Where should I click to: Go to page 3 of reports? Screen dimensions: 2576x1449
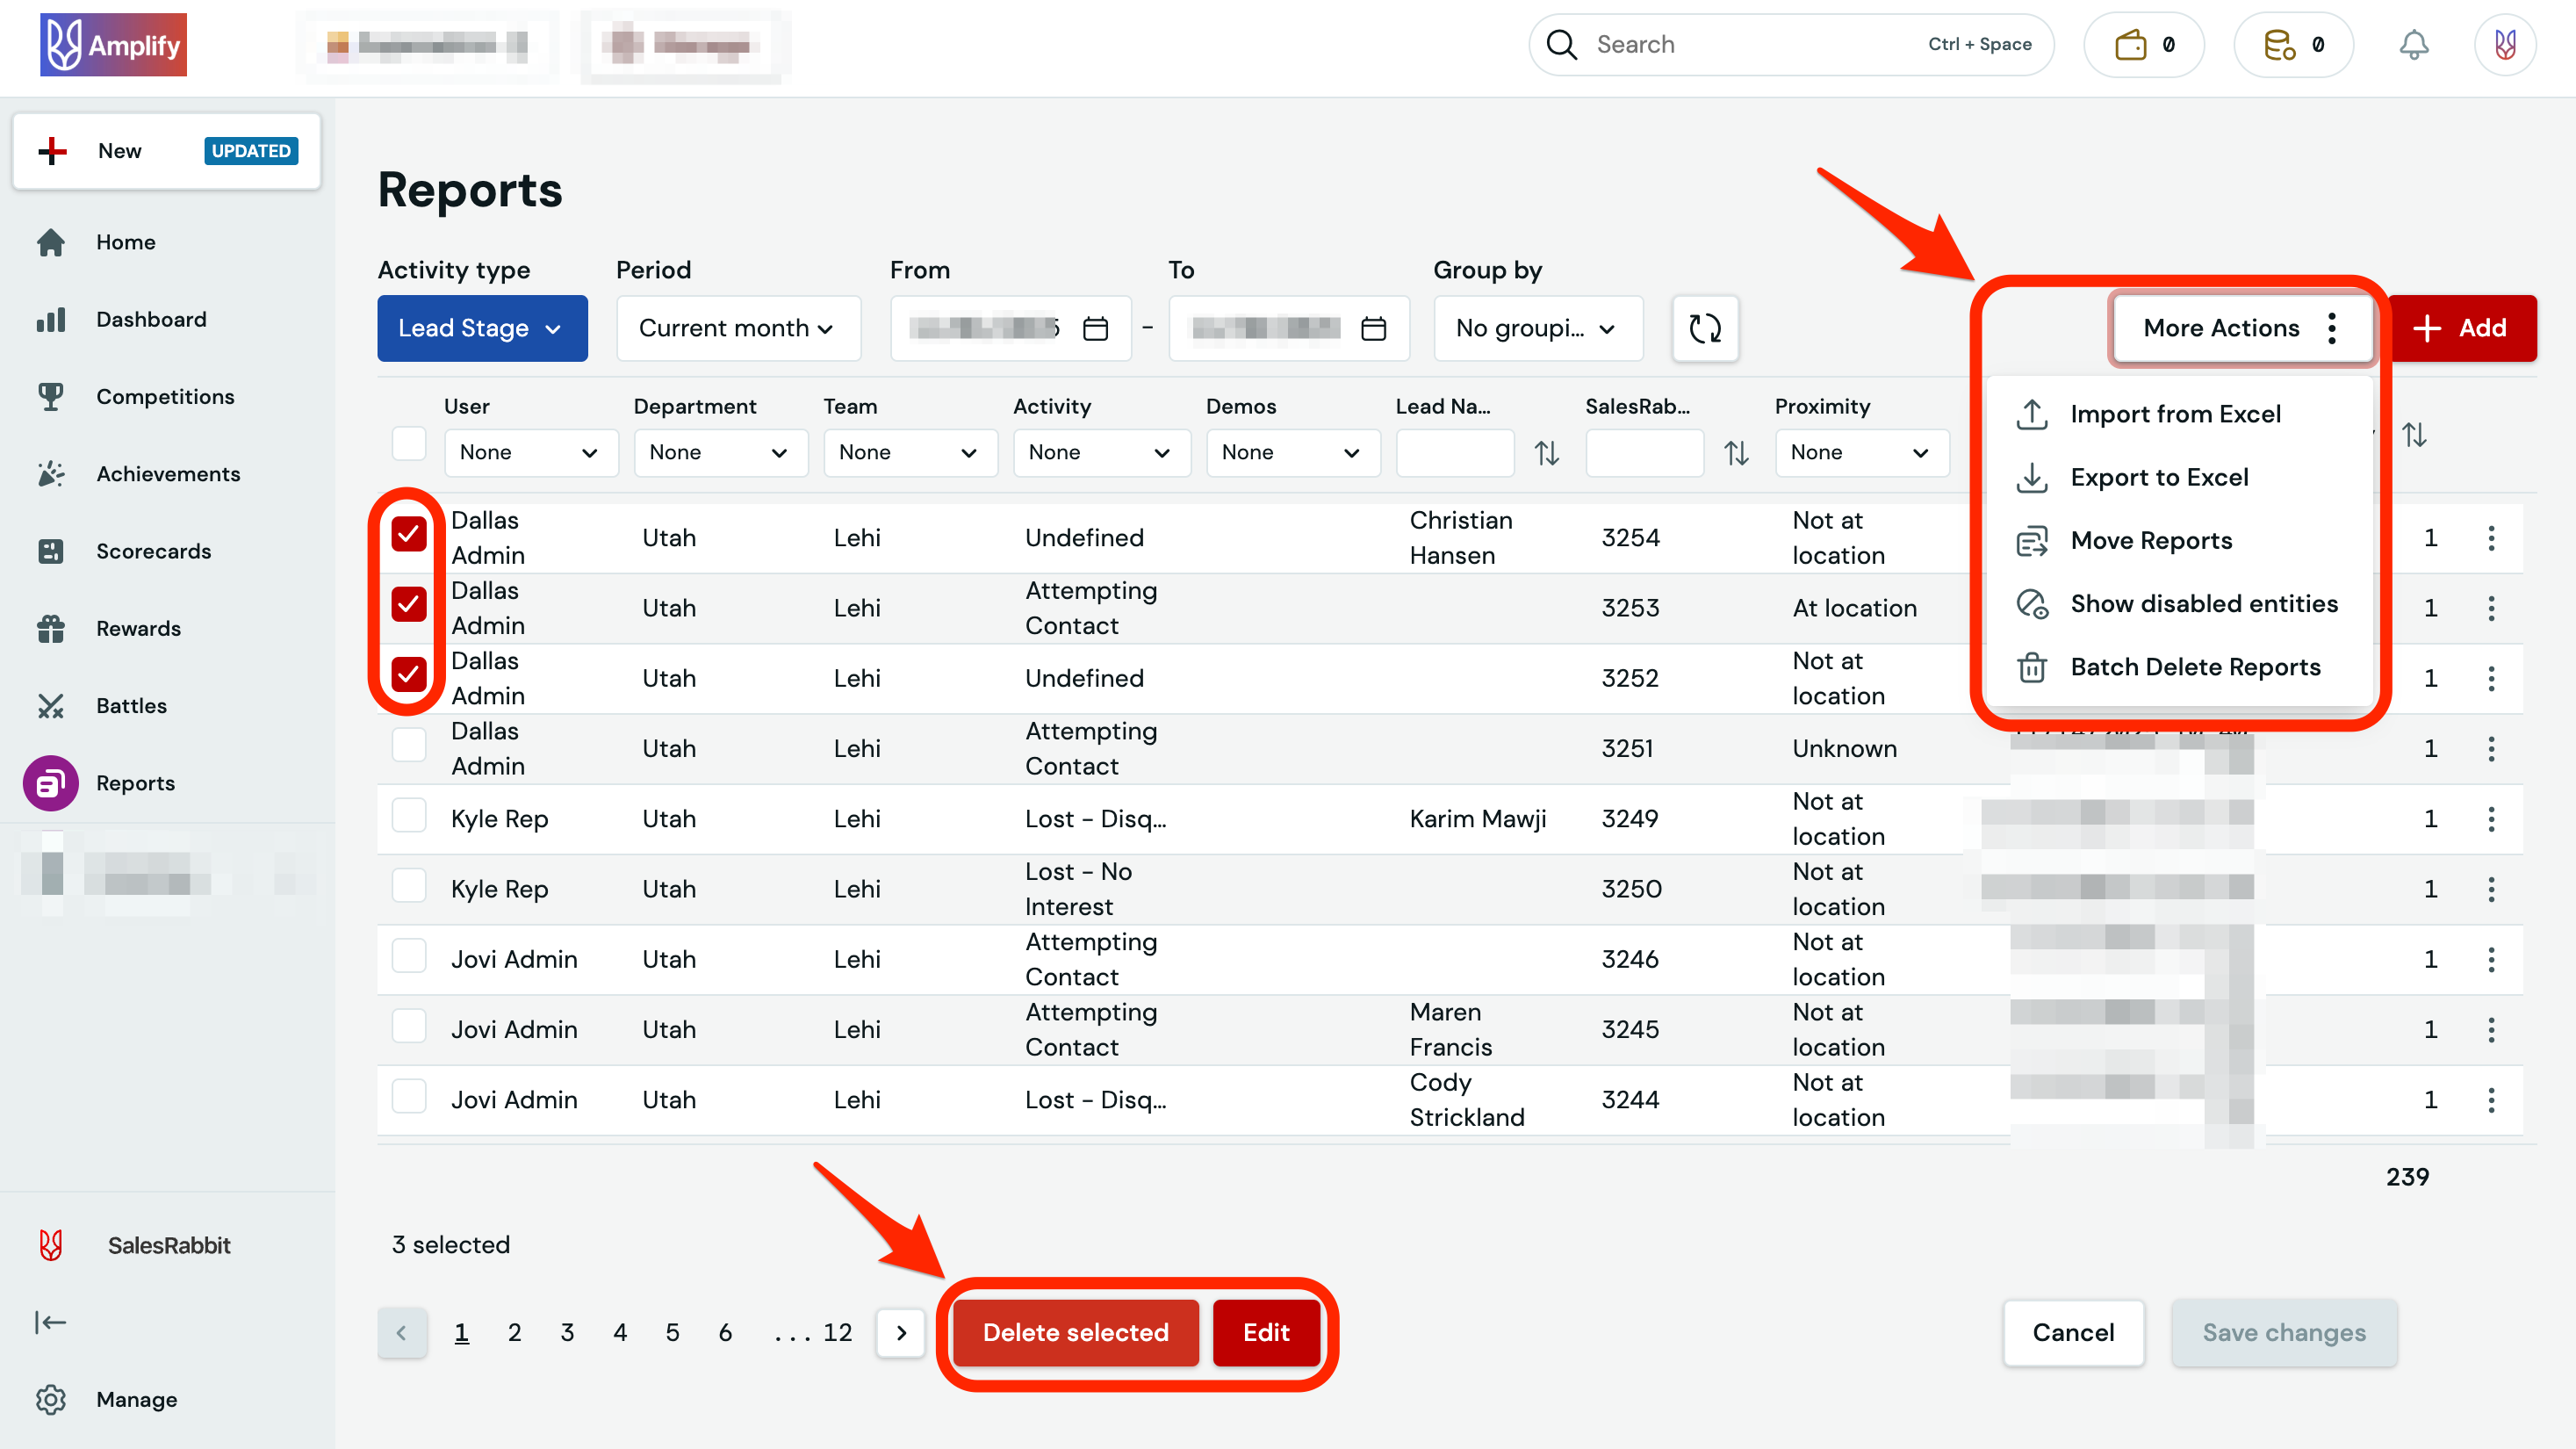pos(567,1332)
